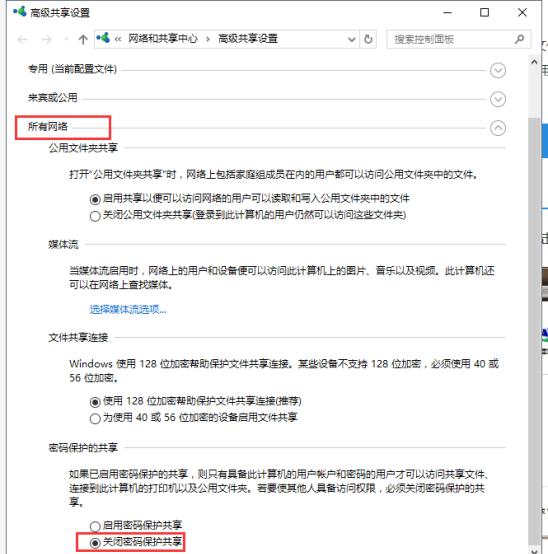Viewport: 548px width, 554px height.
Task: Click the control panel icon in address bar
Action: click(x=103, y=38)
